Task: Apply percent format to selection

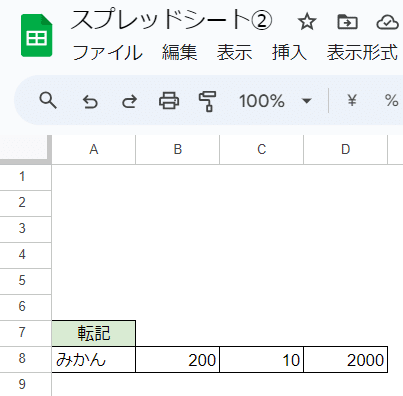Action: (391, 100)
